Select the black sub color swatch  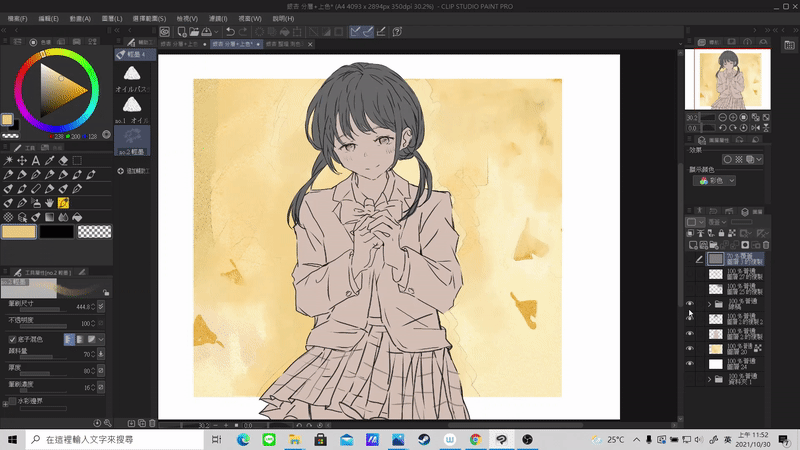click(57, 232)
